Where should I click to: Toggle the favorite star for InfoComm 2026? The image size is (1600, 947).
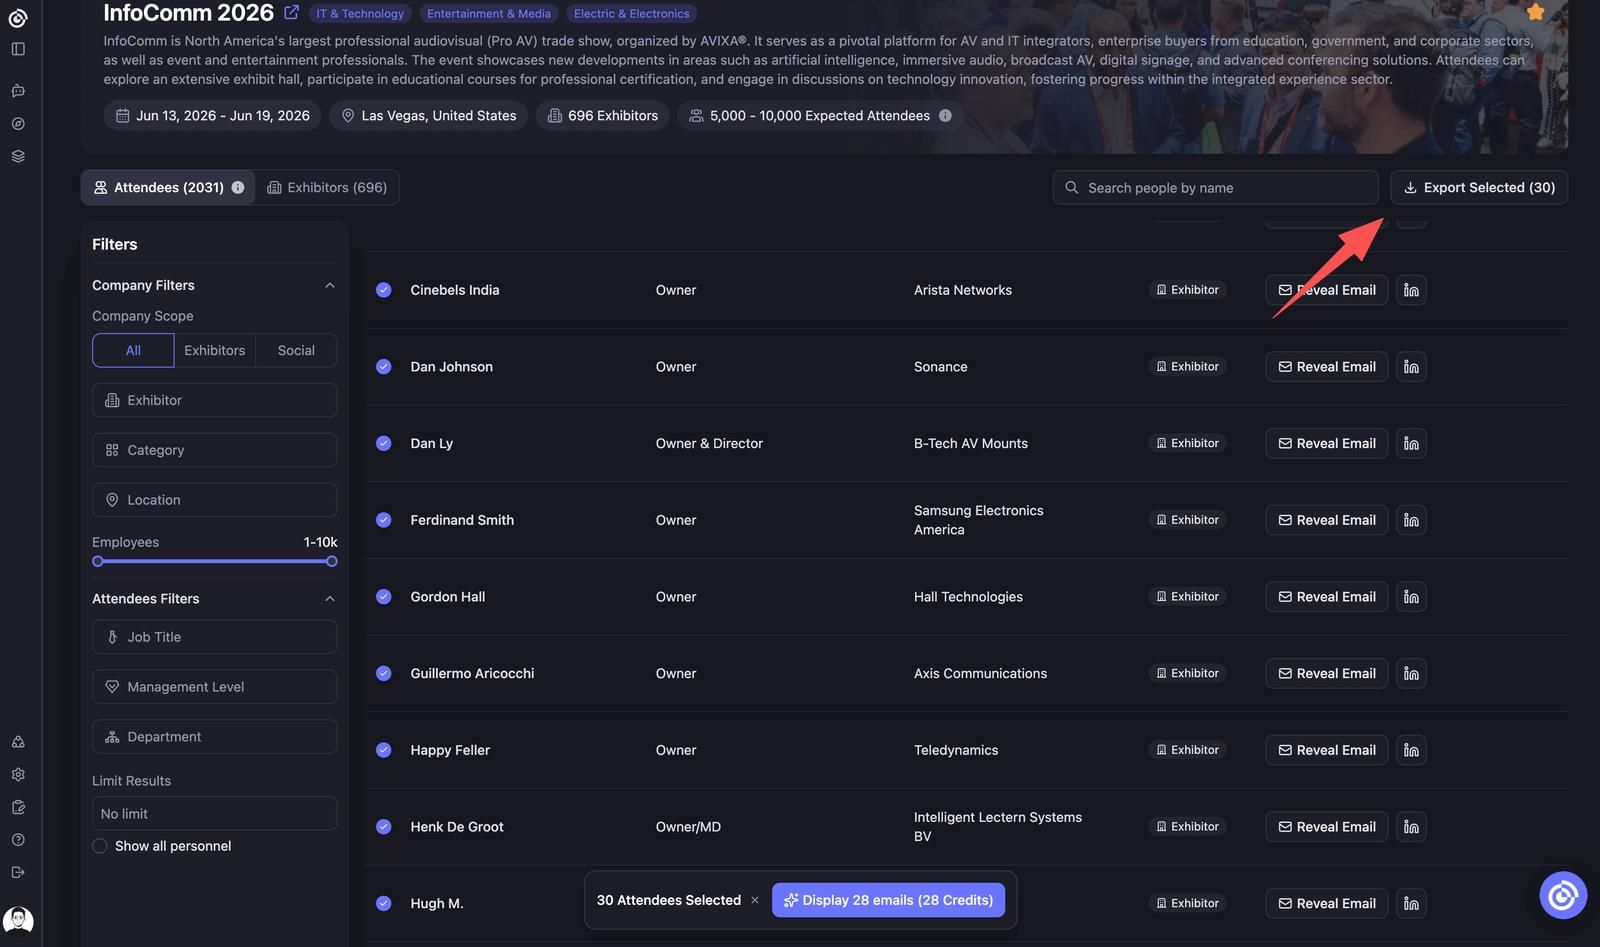click(1536, 12)
